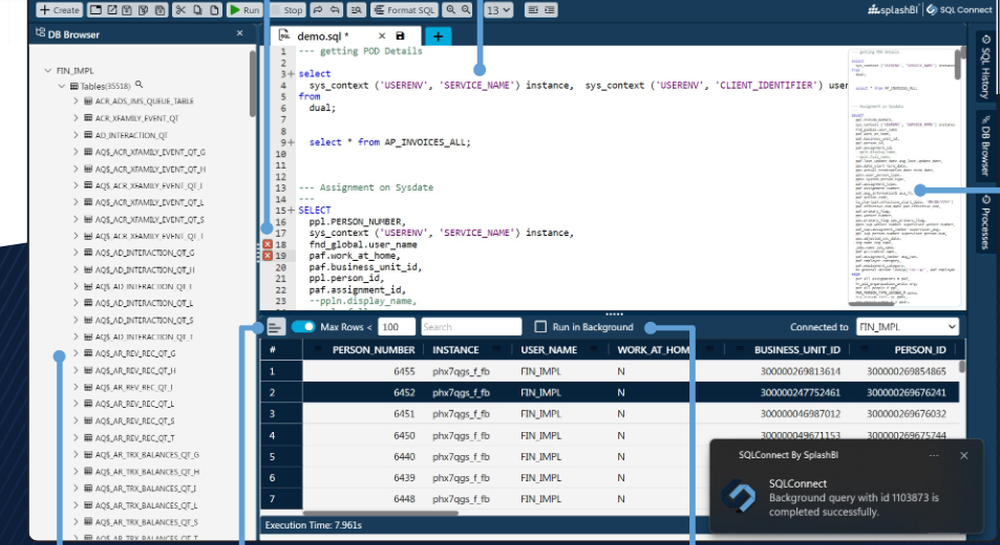The width and height of the screenshot is (1000, 545).
Task: Click the BUSINESS_UNIT_ID column header
Action: 797,349
